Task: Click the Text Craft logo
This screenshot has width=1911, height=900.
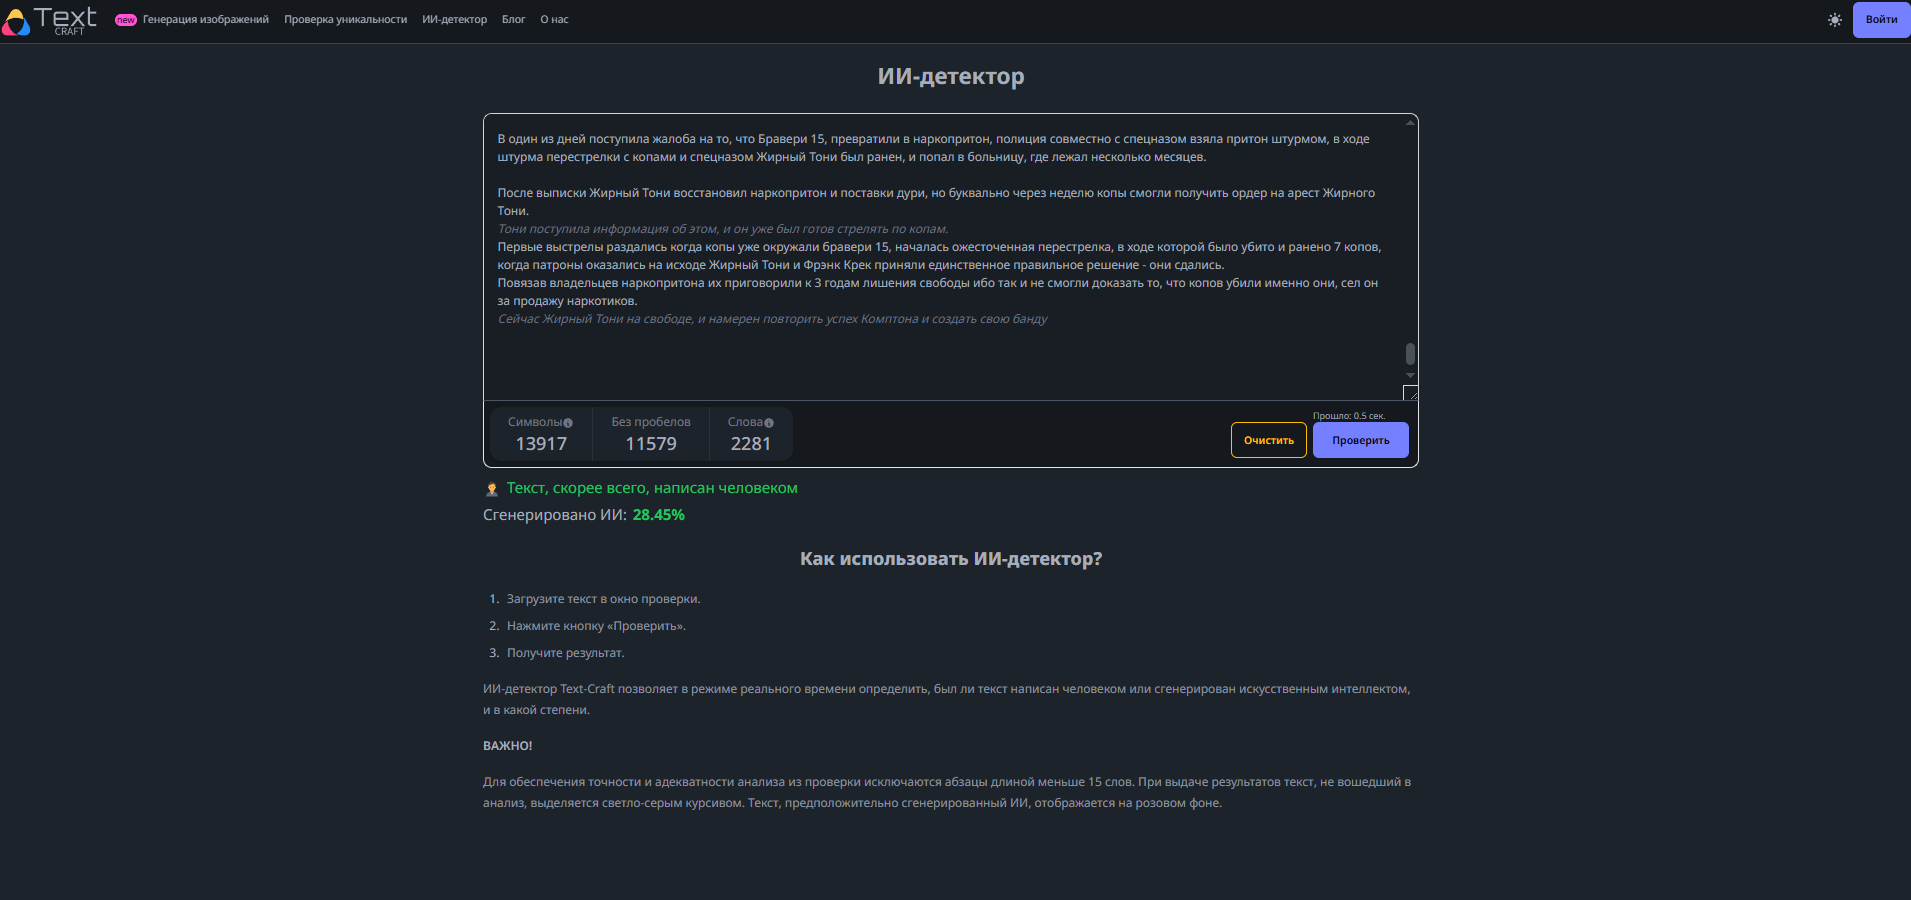Action: (50, 20)
